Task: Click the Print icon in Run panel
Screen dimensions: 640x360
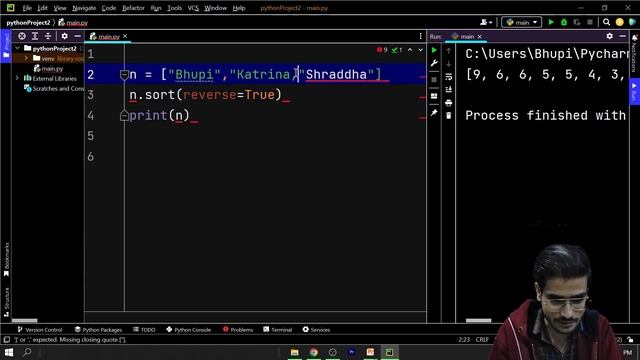Action: click(449, 103)
